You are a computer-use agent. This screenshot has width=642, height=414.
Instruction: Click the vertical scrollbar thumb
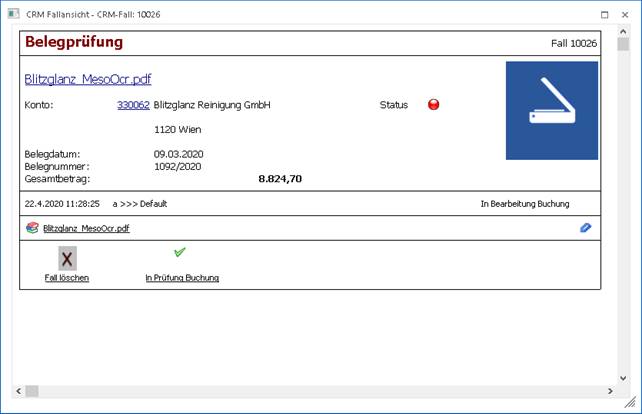tap(623, 44)
